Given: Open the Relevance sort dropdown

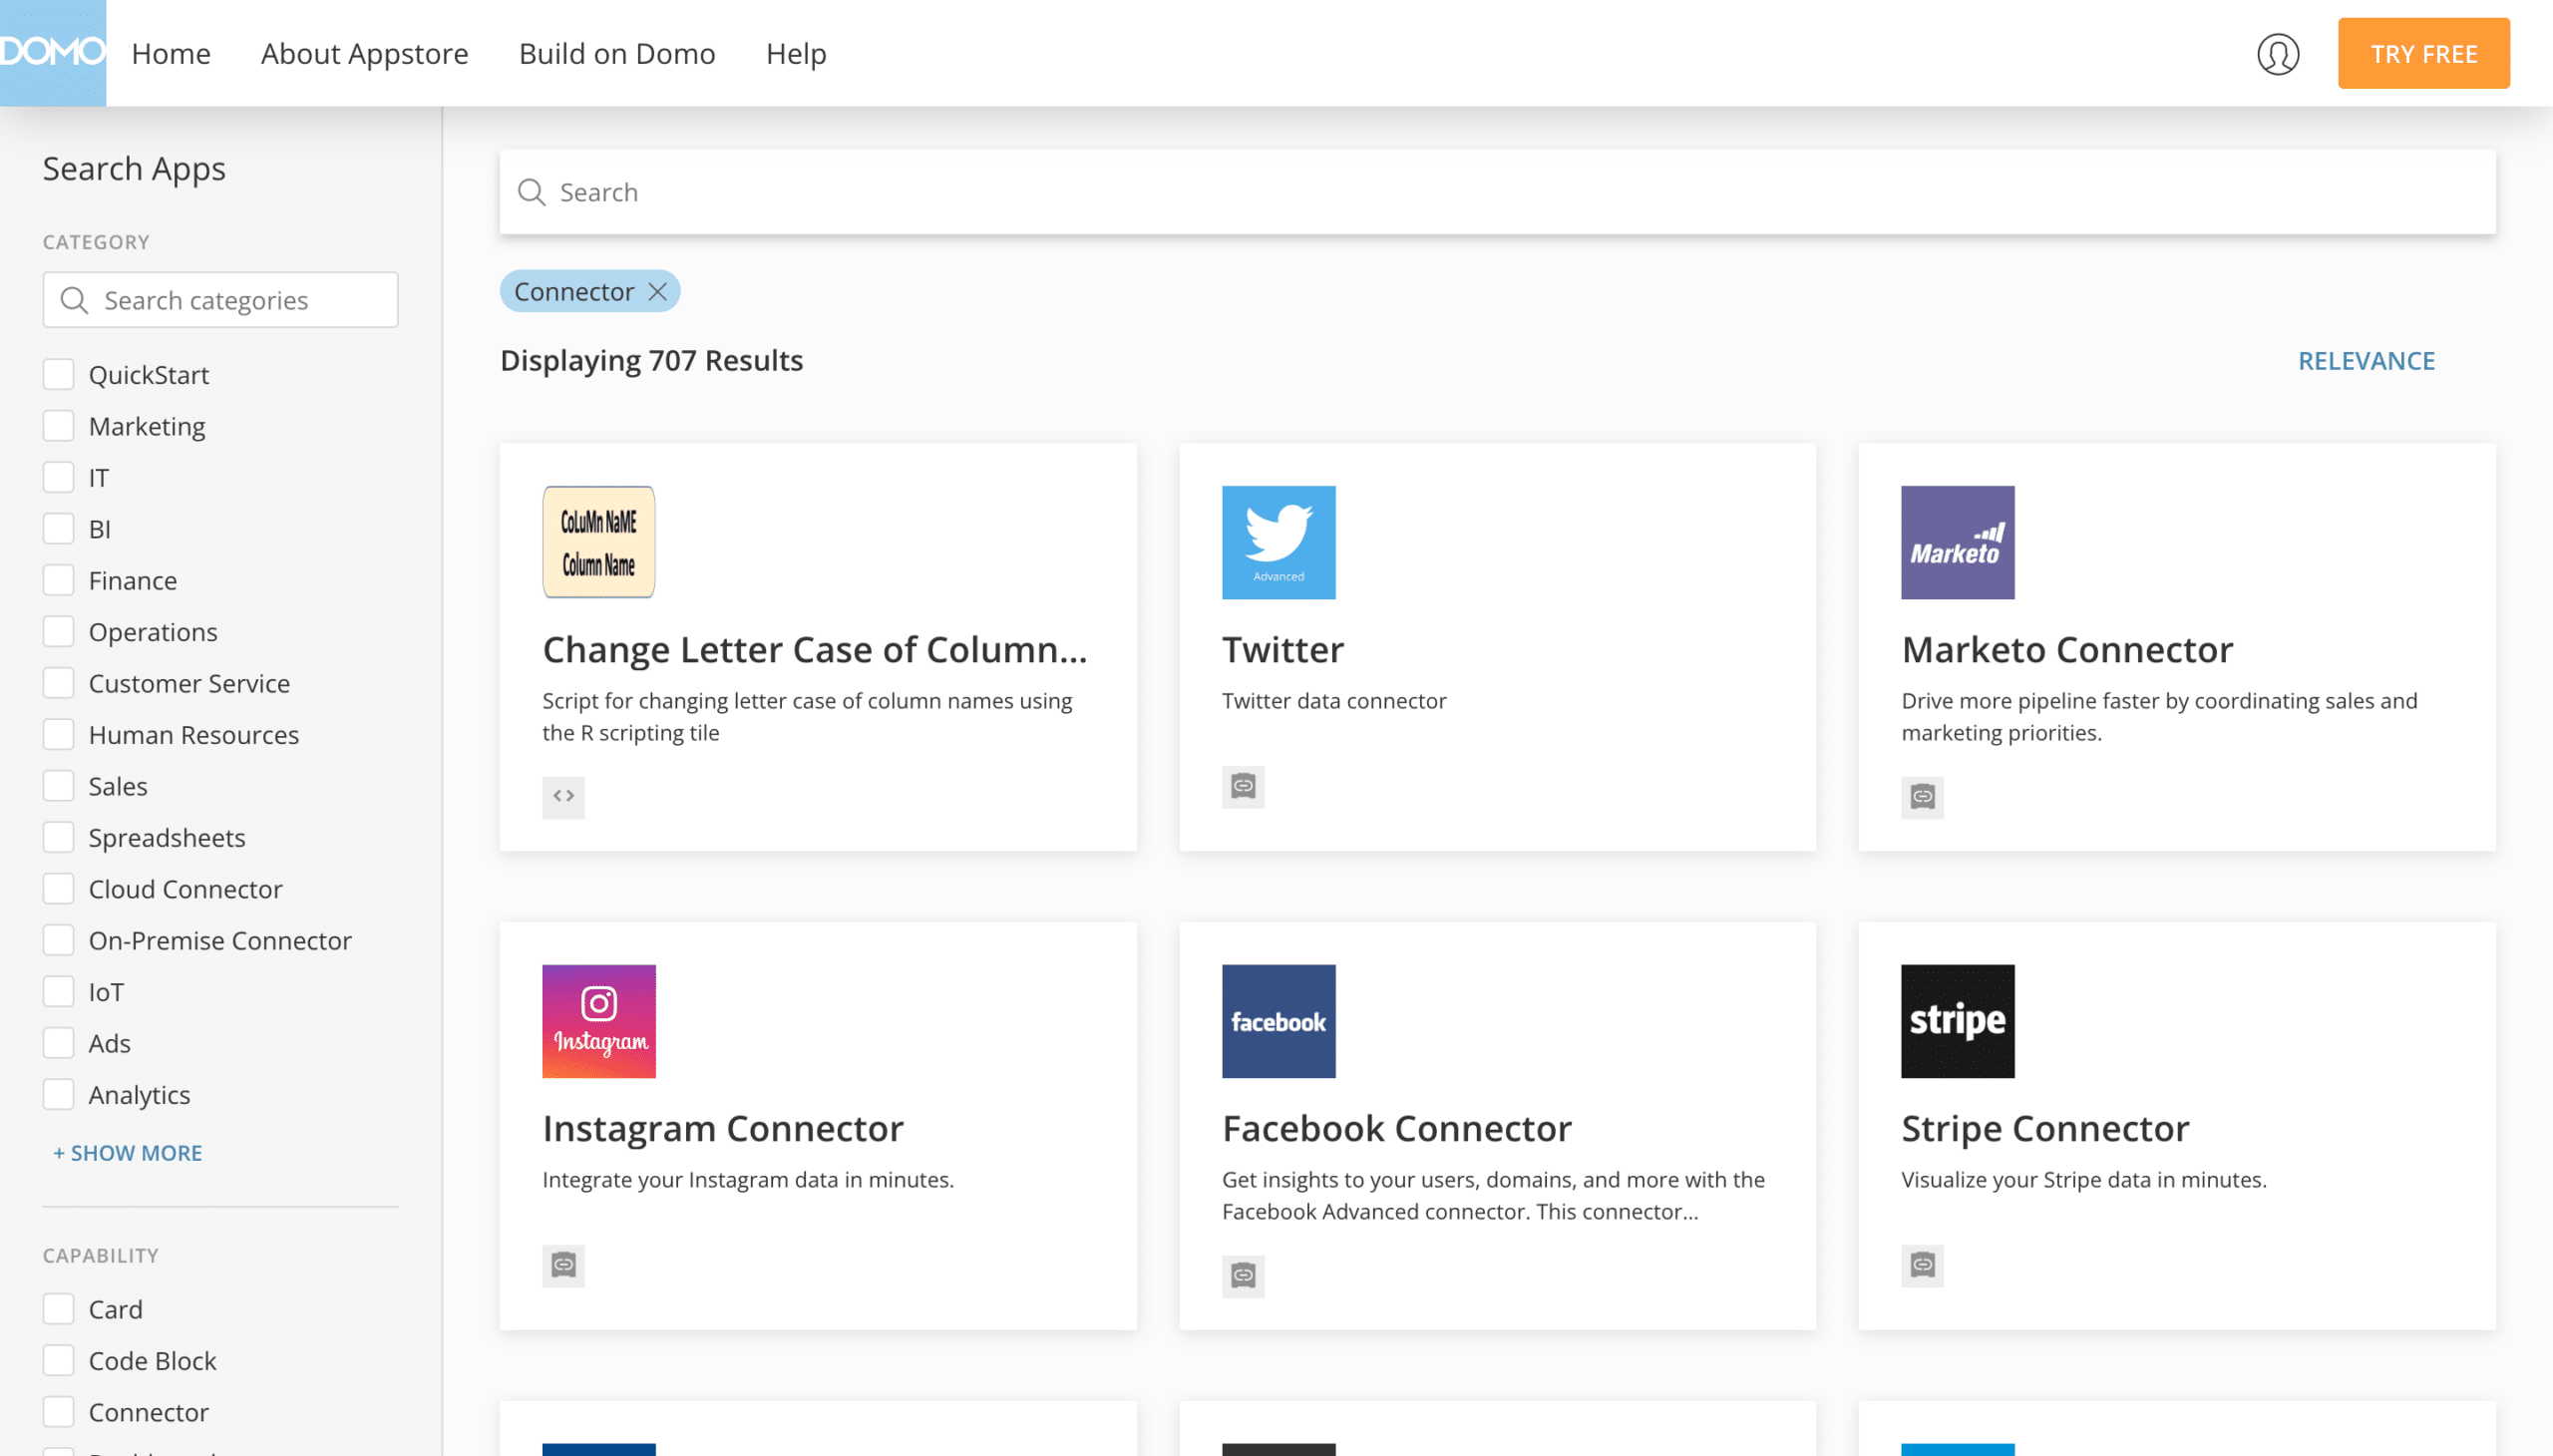Looking at the screenshot, I should pyautogui.click(x=2366, y=361).
